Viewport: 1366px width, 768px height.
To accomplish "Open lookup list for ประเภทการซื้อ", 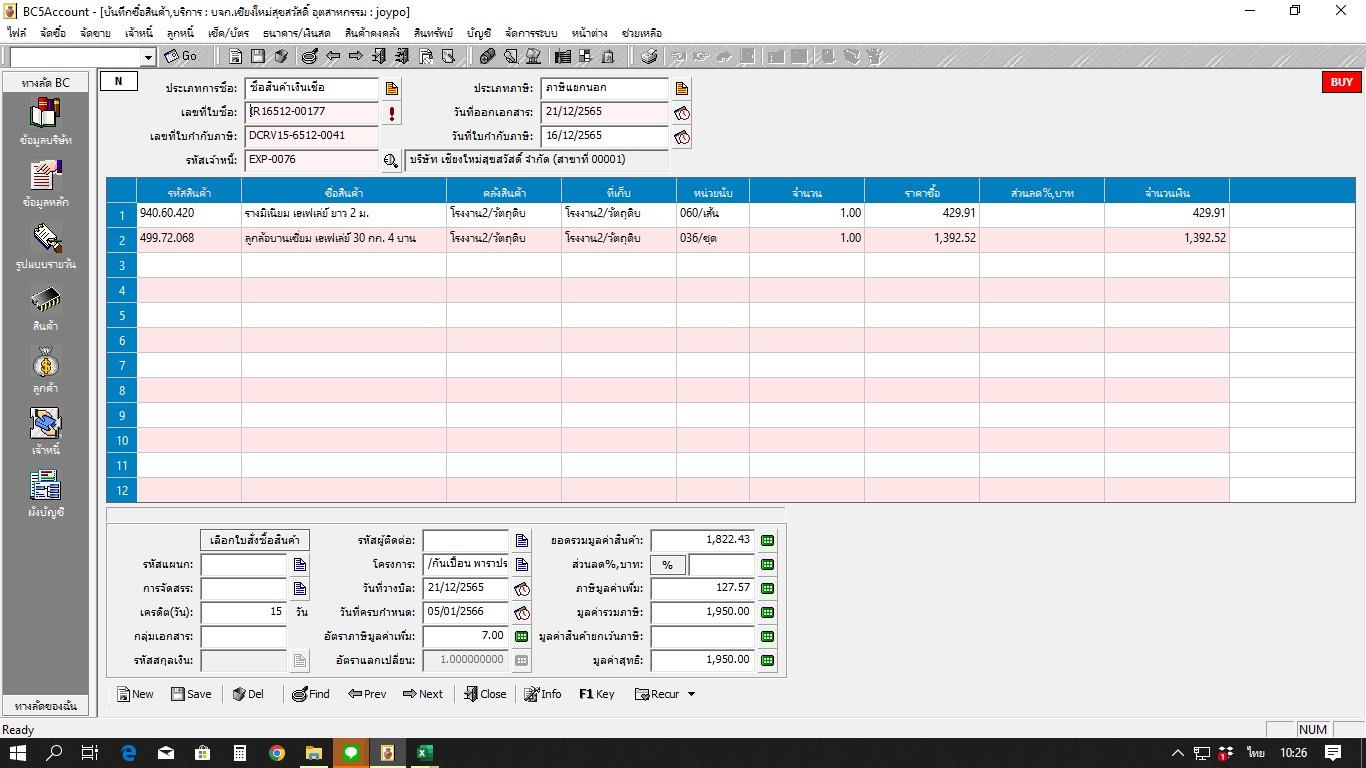I will click(392, 89).
